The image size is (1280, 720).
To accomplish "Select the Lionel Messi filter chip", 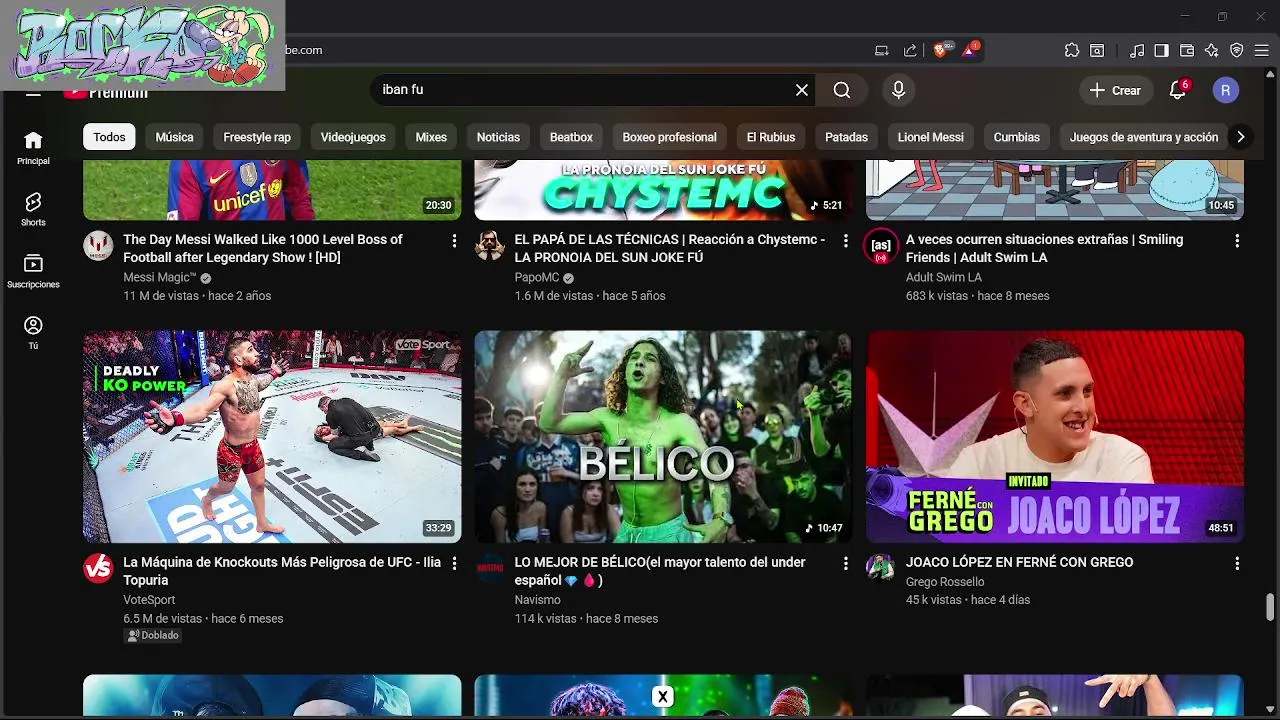I will tap(930, 137).
